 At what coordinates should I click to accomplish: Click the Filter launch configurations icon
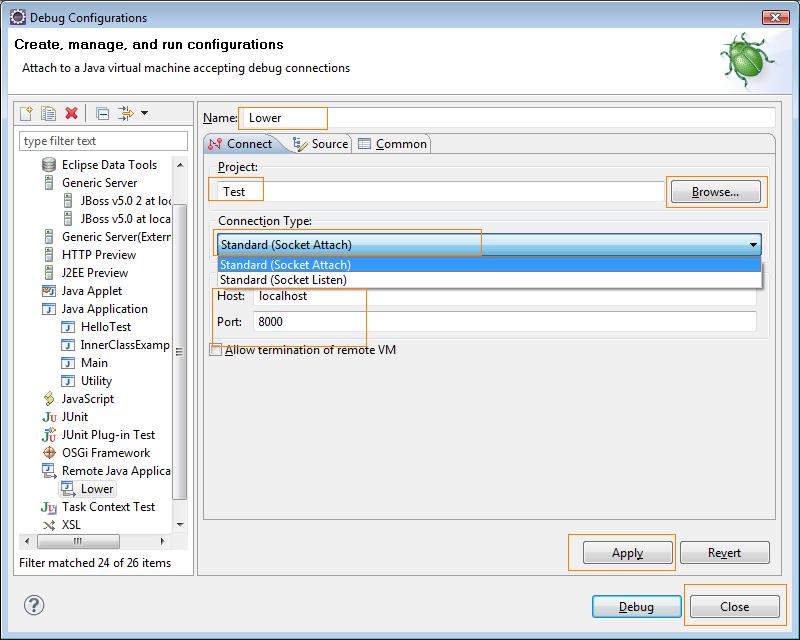coord(127,113)
